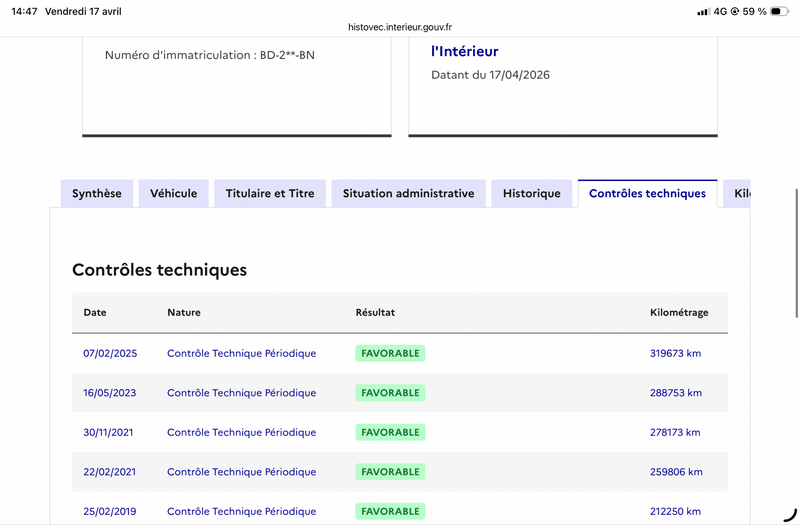Select the Situation administrative tab

[x=408, y=193]
